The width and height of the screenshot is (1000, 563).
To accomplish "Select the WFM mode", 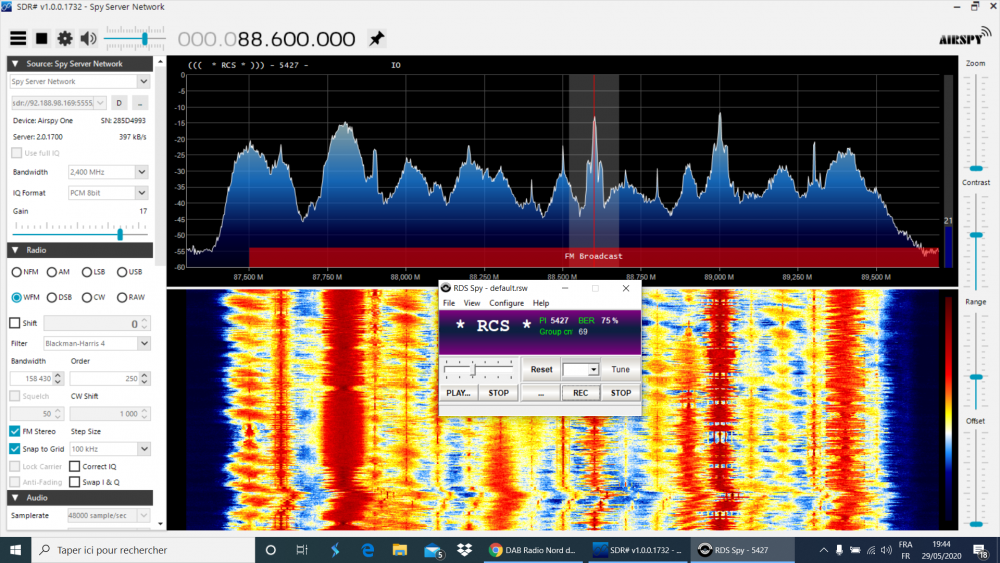I will (17, 298).
